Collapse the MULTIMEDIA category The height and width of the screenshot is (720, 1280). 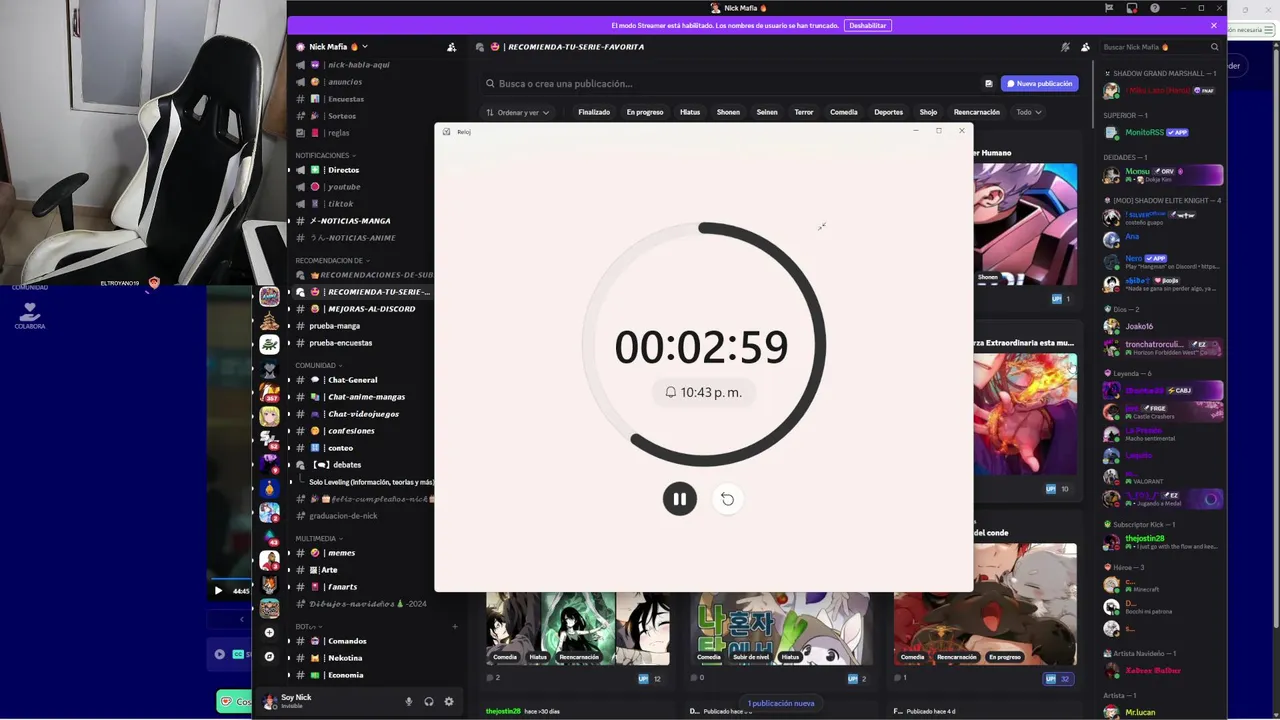pyautogui.click(x=318, y=539)
